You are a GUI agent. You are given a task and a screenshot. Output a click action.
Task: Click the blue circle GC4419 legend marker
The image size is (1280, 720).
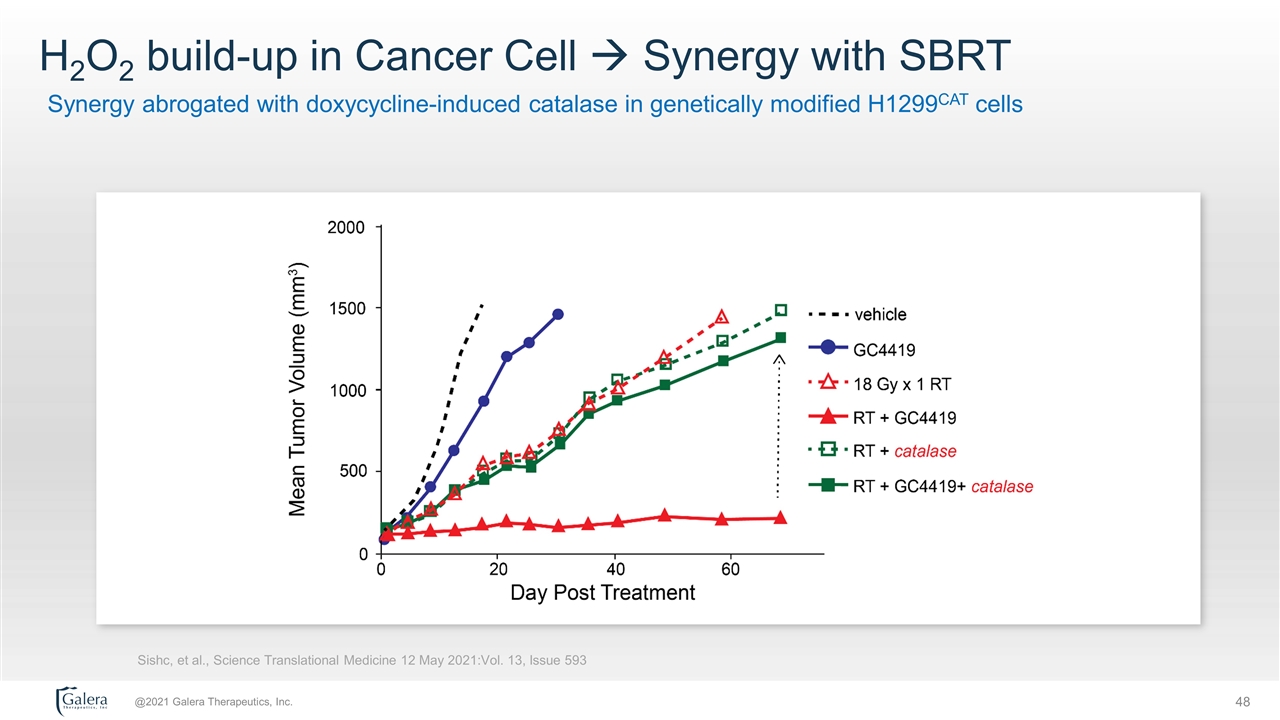(829, 349)
